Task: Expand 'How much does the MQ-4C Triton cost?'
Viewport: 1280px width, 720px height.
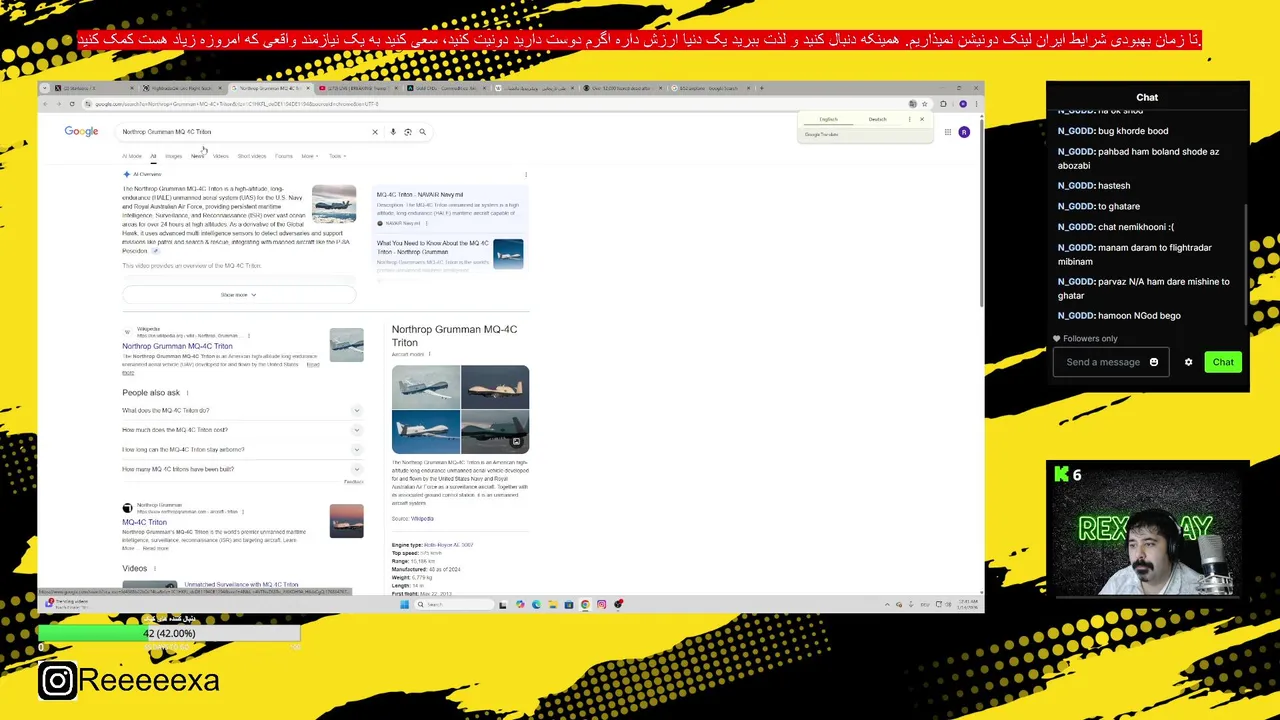Action: point(242,430)
